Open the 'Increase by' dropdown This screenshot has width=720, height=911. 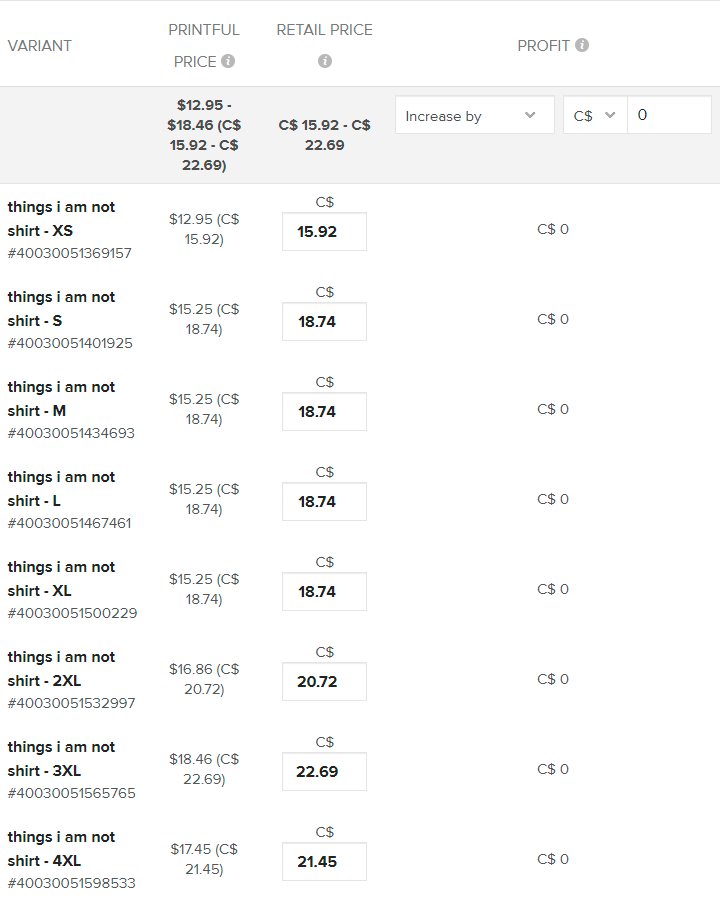click(475, 115)
